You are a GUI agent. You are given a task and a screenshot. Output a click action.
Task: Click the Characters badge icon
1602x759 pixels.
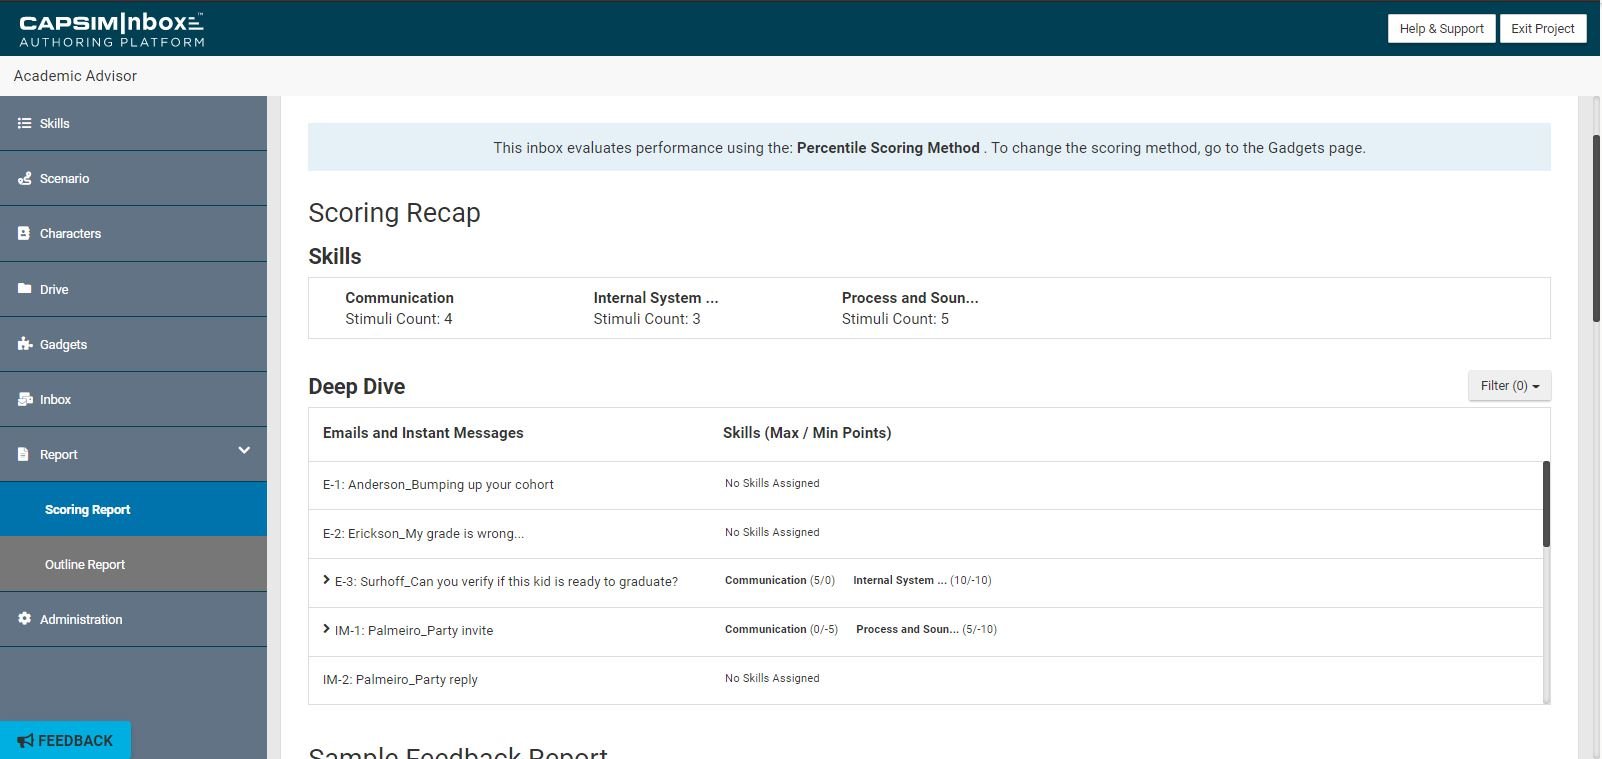pos(24,233)
